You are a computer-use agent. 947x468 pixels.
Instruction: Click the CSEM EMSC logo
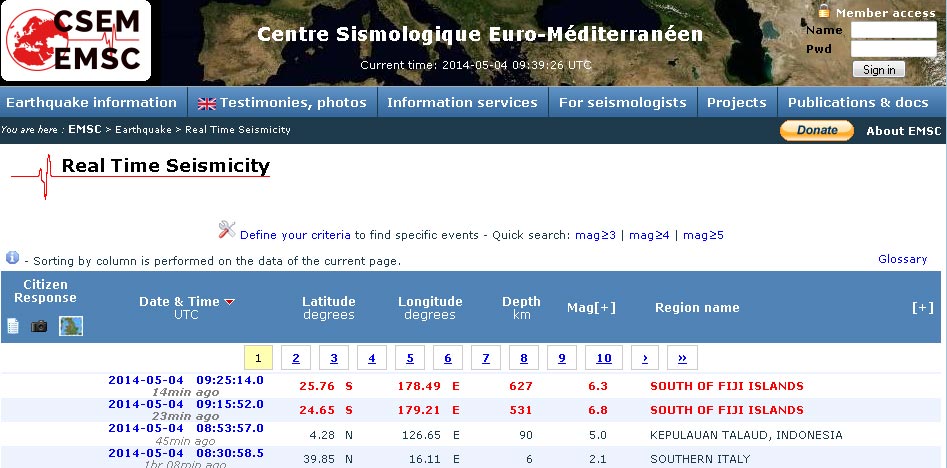[76, 41]
